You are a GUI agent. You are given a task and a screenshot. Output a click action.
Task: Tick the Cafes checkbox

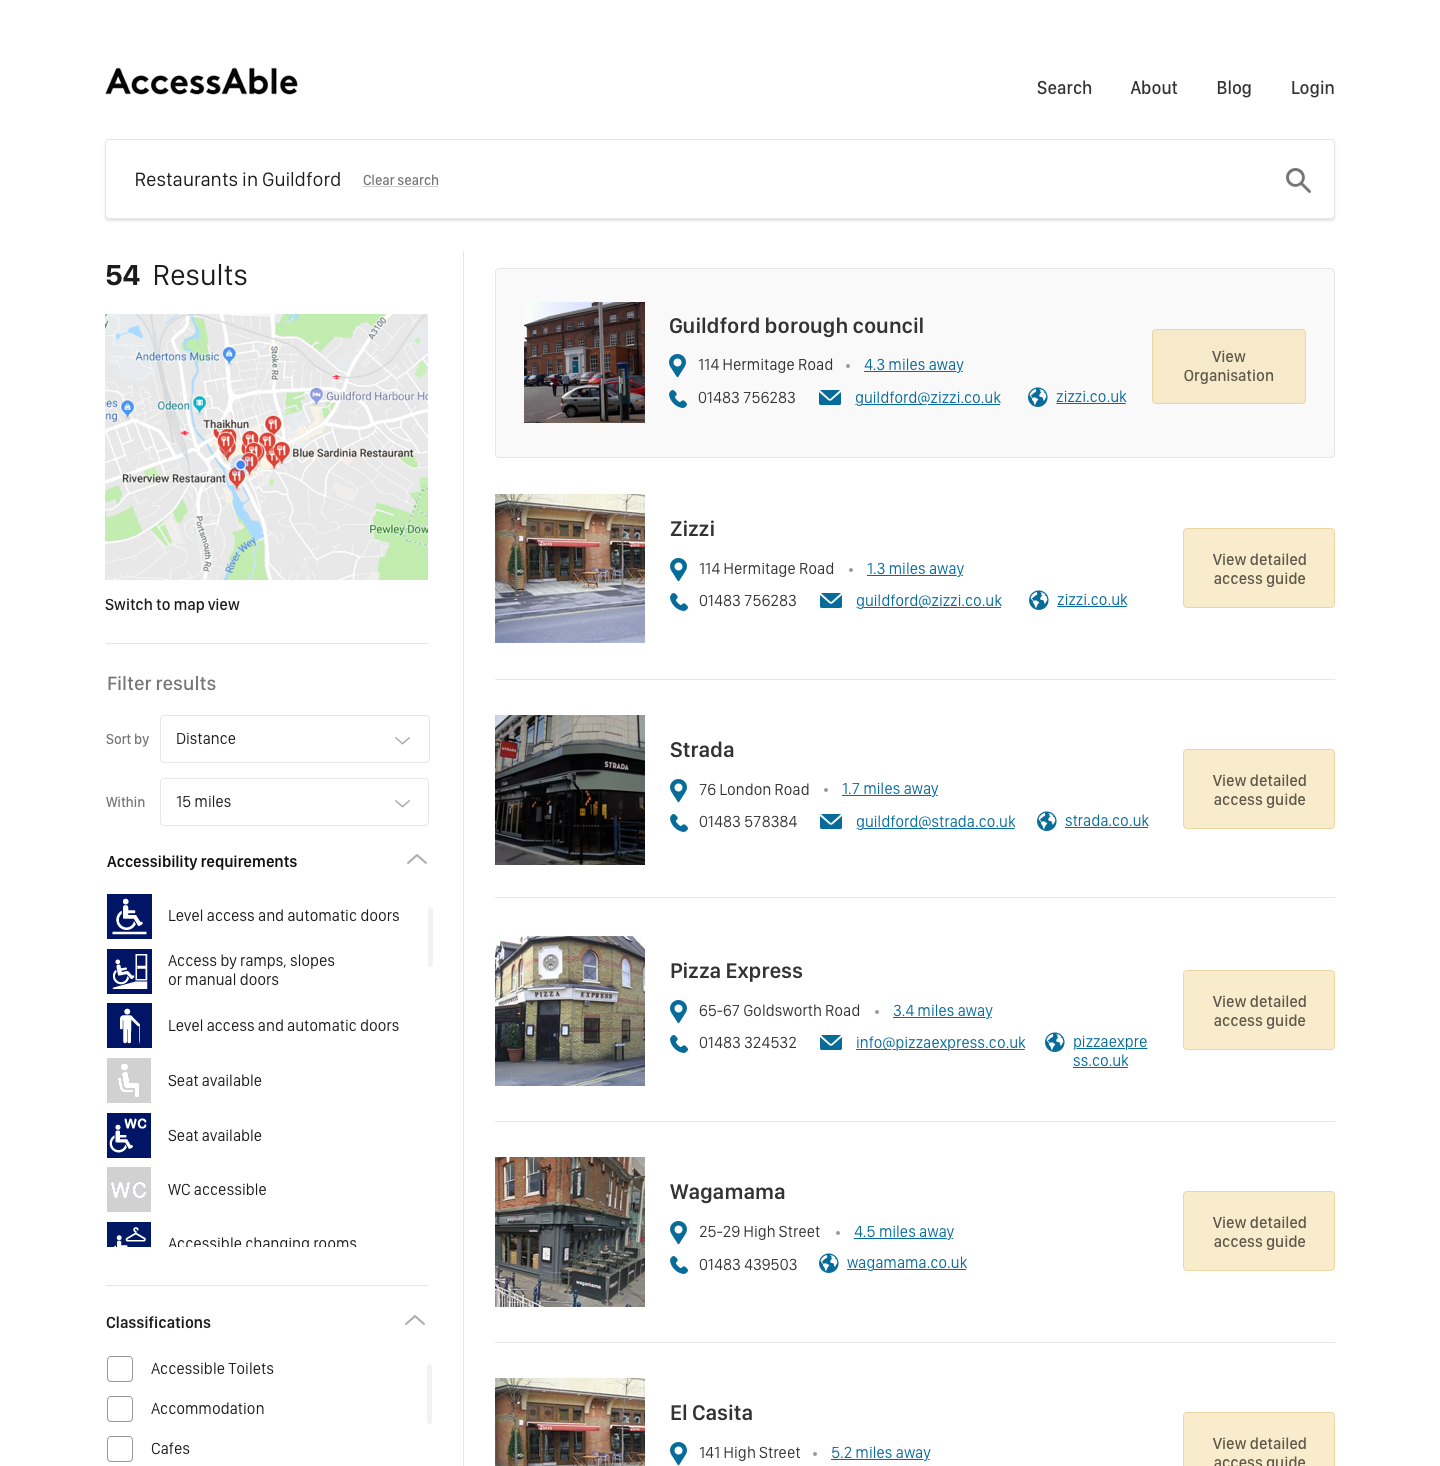coord(120,1449)
